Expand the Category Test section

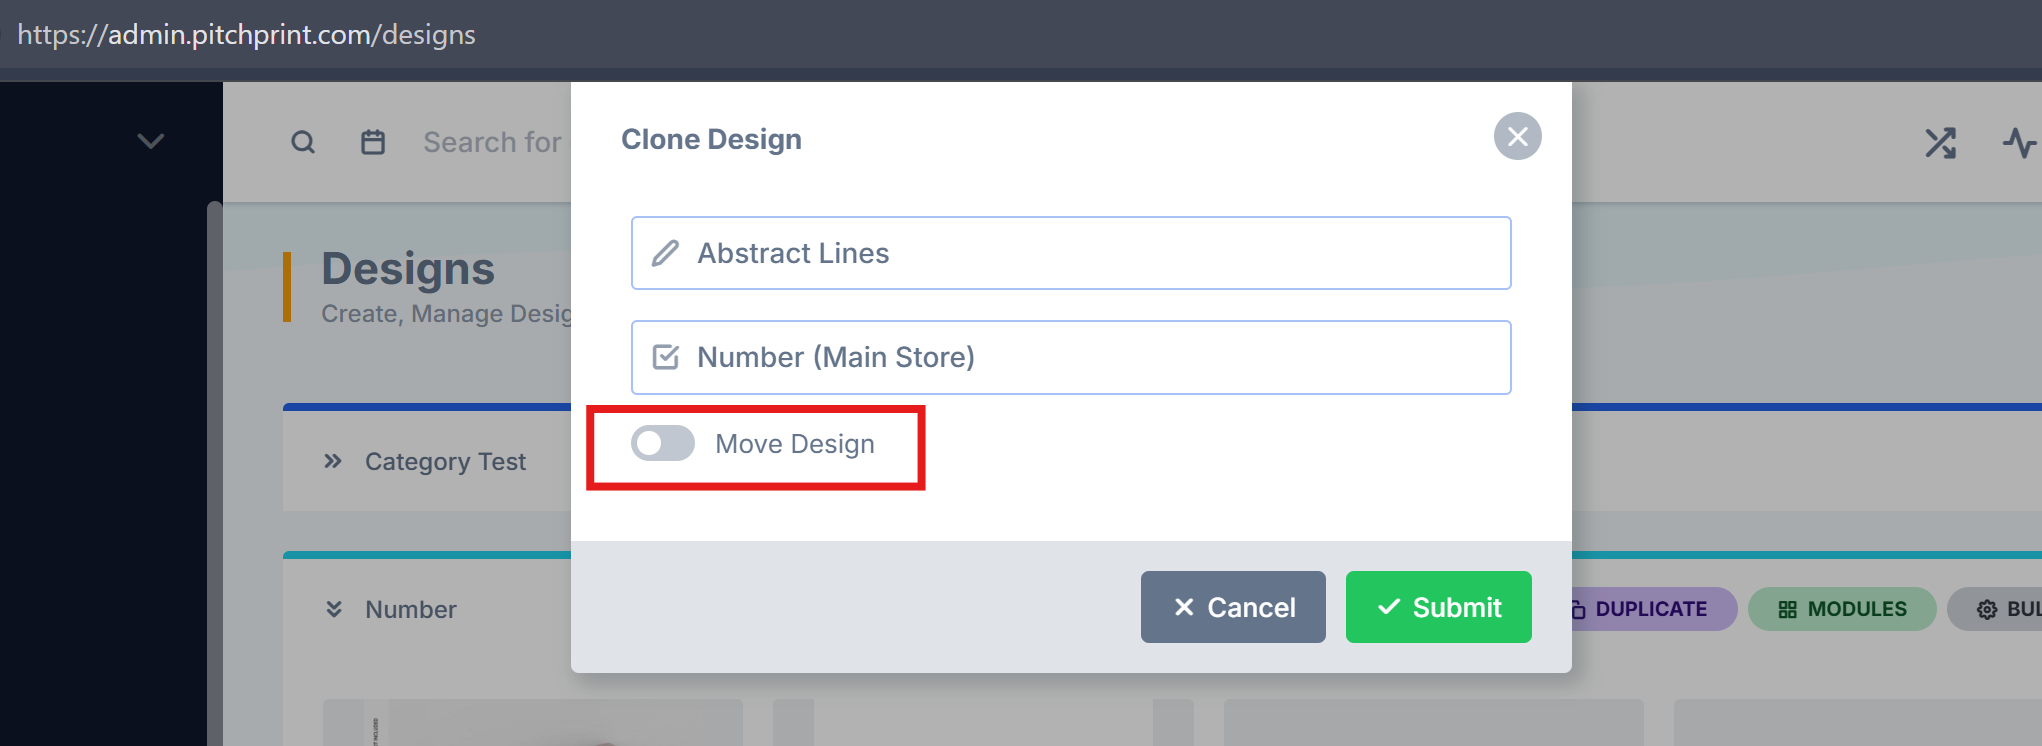[x=333, y=461]
